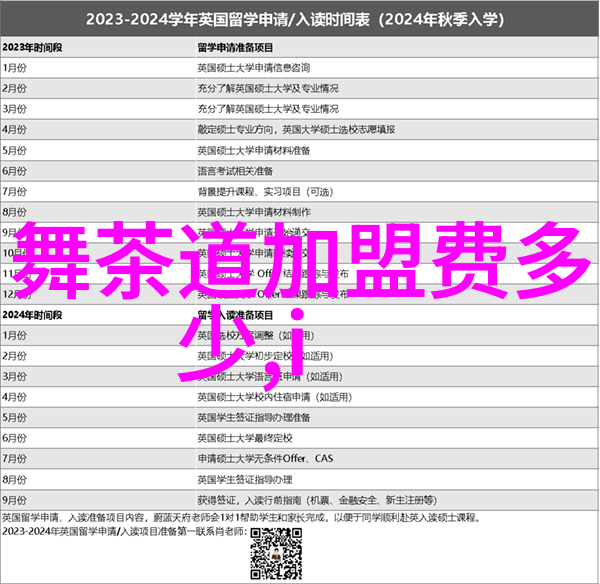Click the 2月份 row label

coord(16,88)
